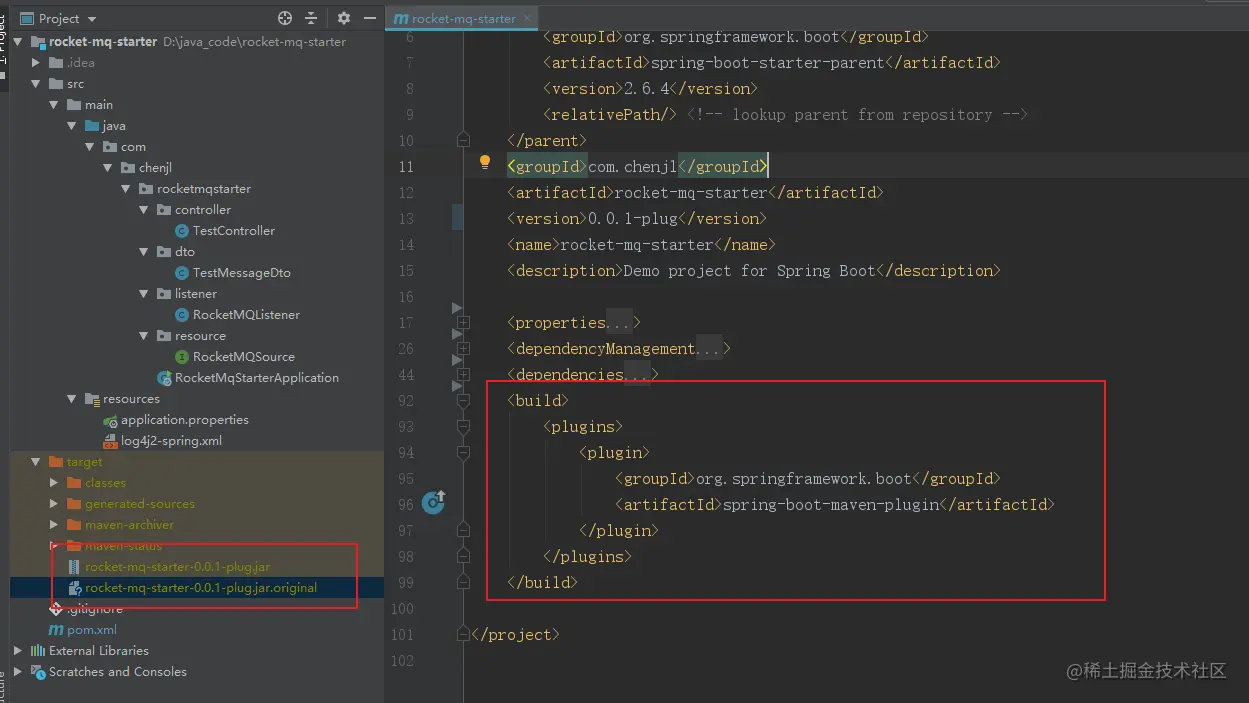Click the description Demo project line
Viewport: 1249px width, 703px height.
pyautogui.click(x=754, y=270)
